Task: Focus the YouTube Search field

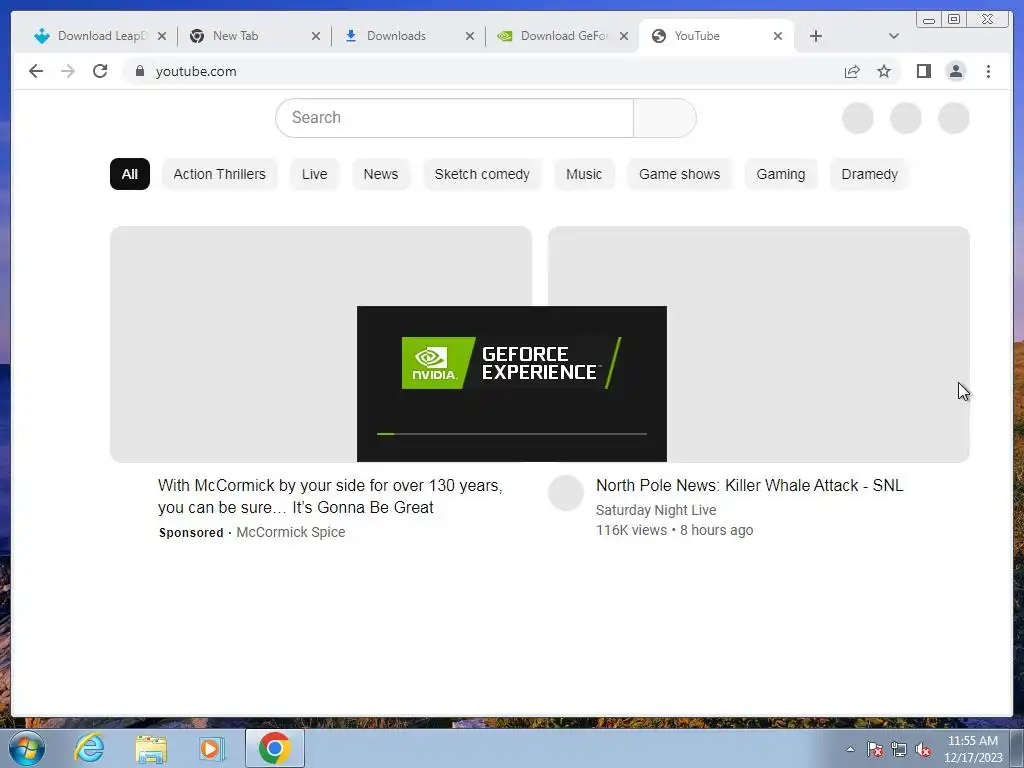Action: pyautogui.click(x=455, y=118)
